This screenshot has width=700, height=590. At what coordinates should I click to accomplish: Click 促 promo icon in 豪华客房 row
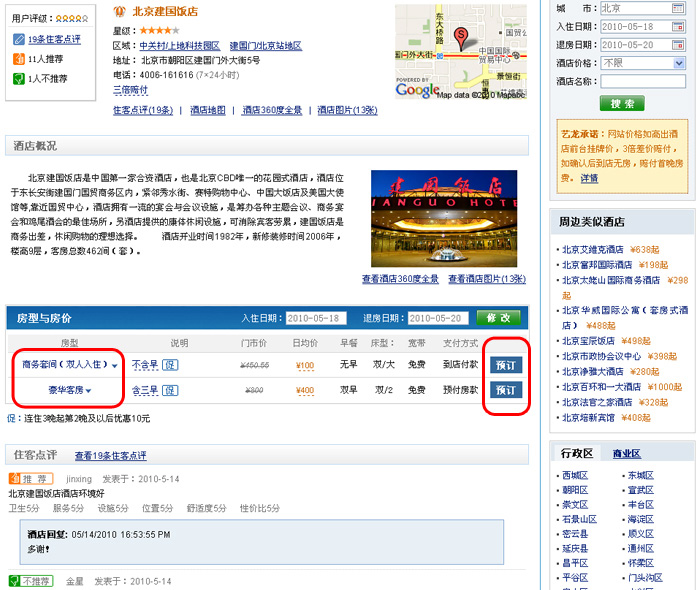point(170,391)
